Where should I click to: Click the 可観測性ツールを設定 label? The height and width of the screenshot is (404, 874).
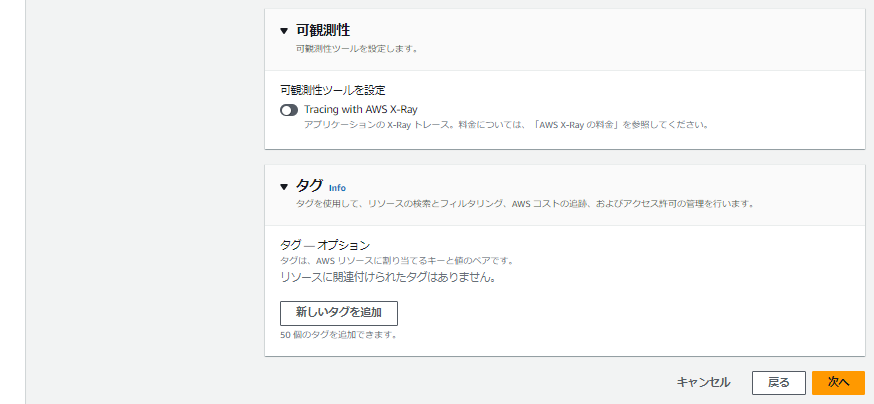(333, 89)
